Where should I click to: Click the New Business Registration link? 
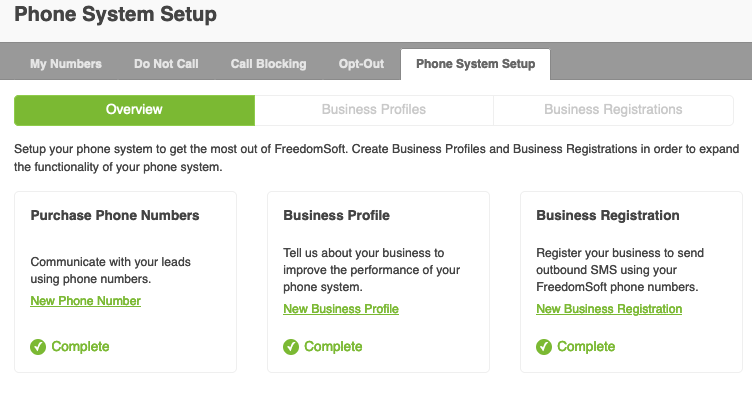[x=609, y=309]
